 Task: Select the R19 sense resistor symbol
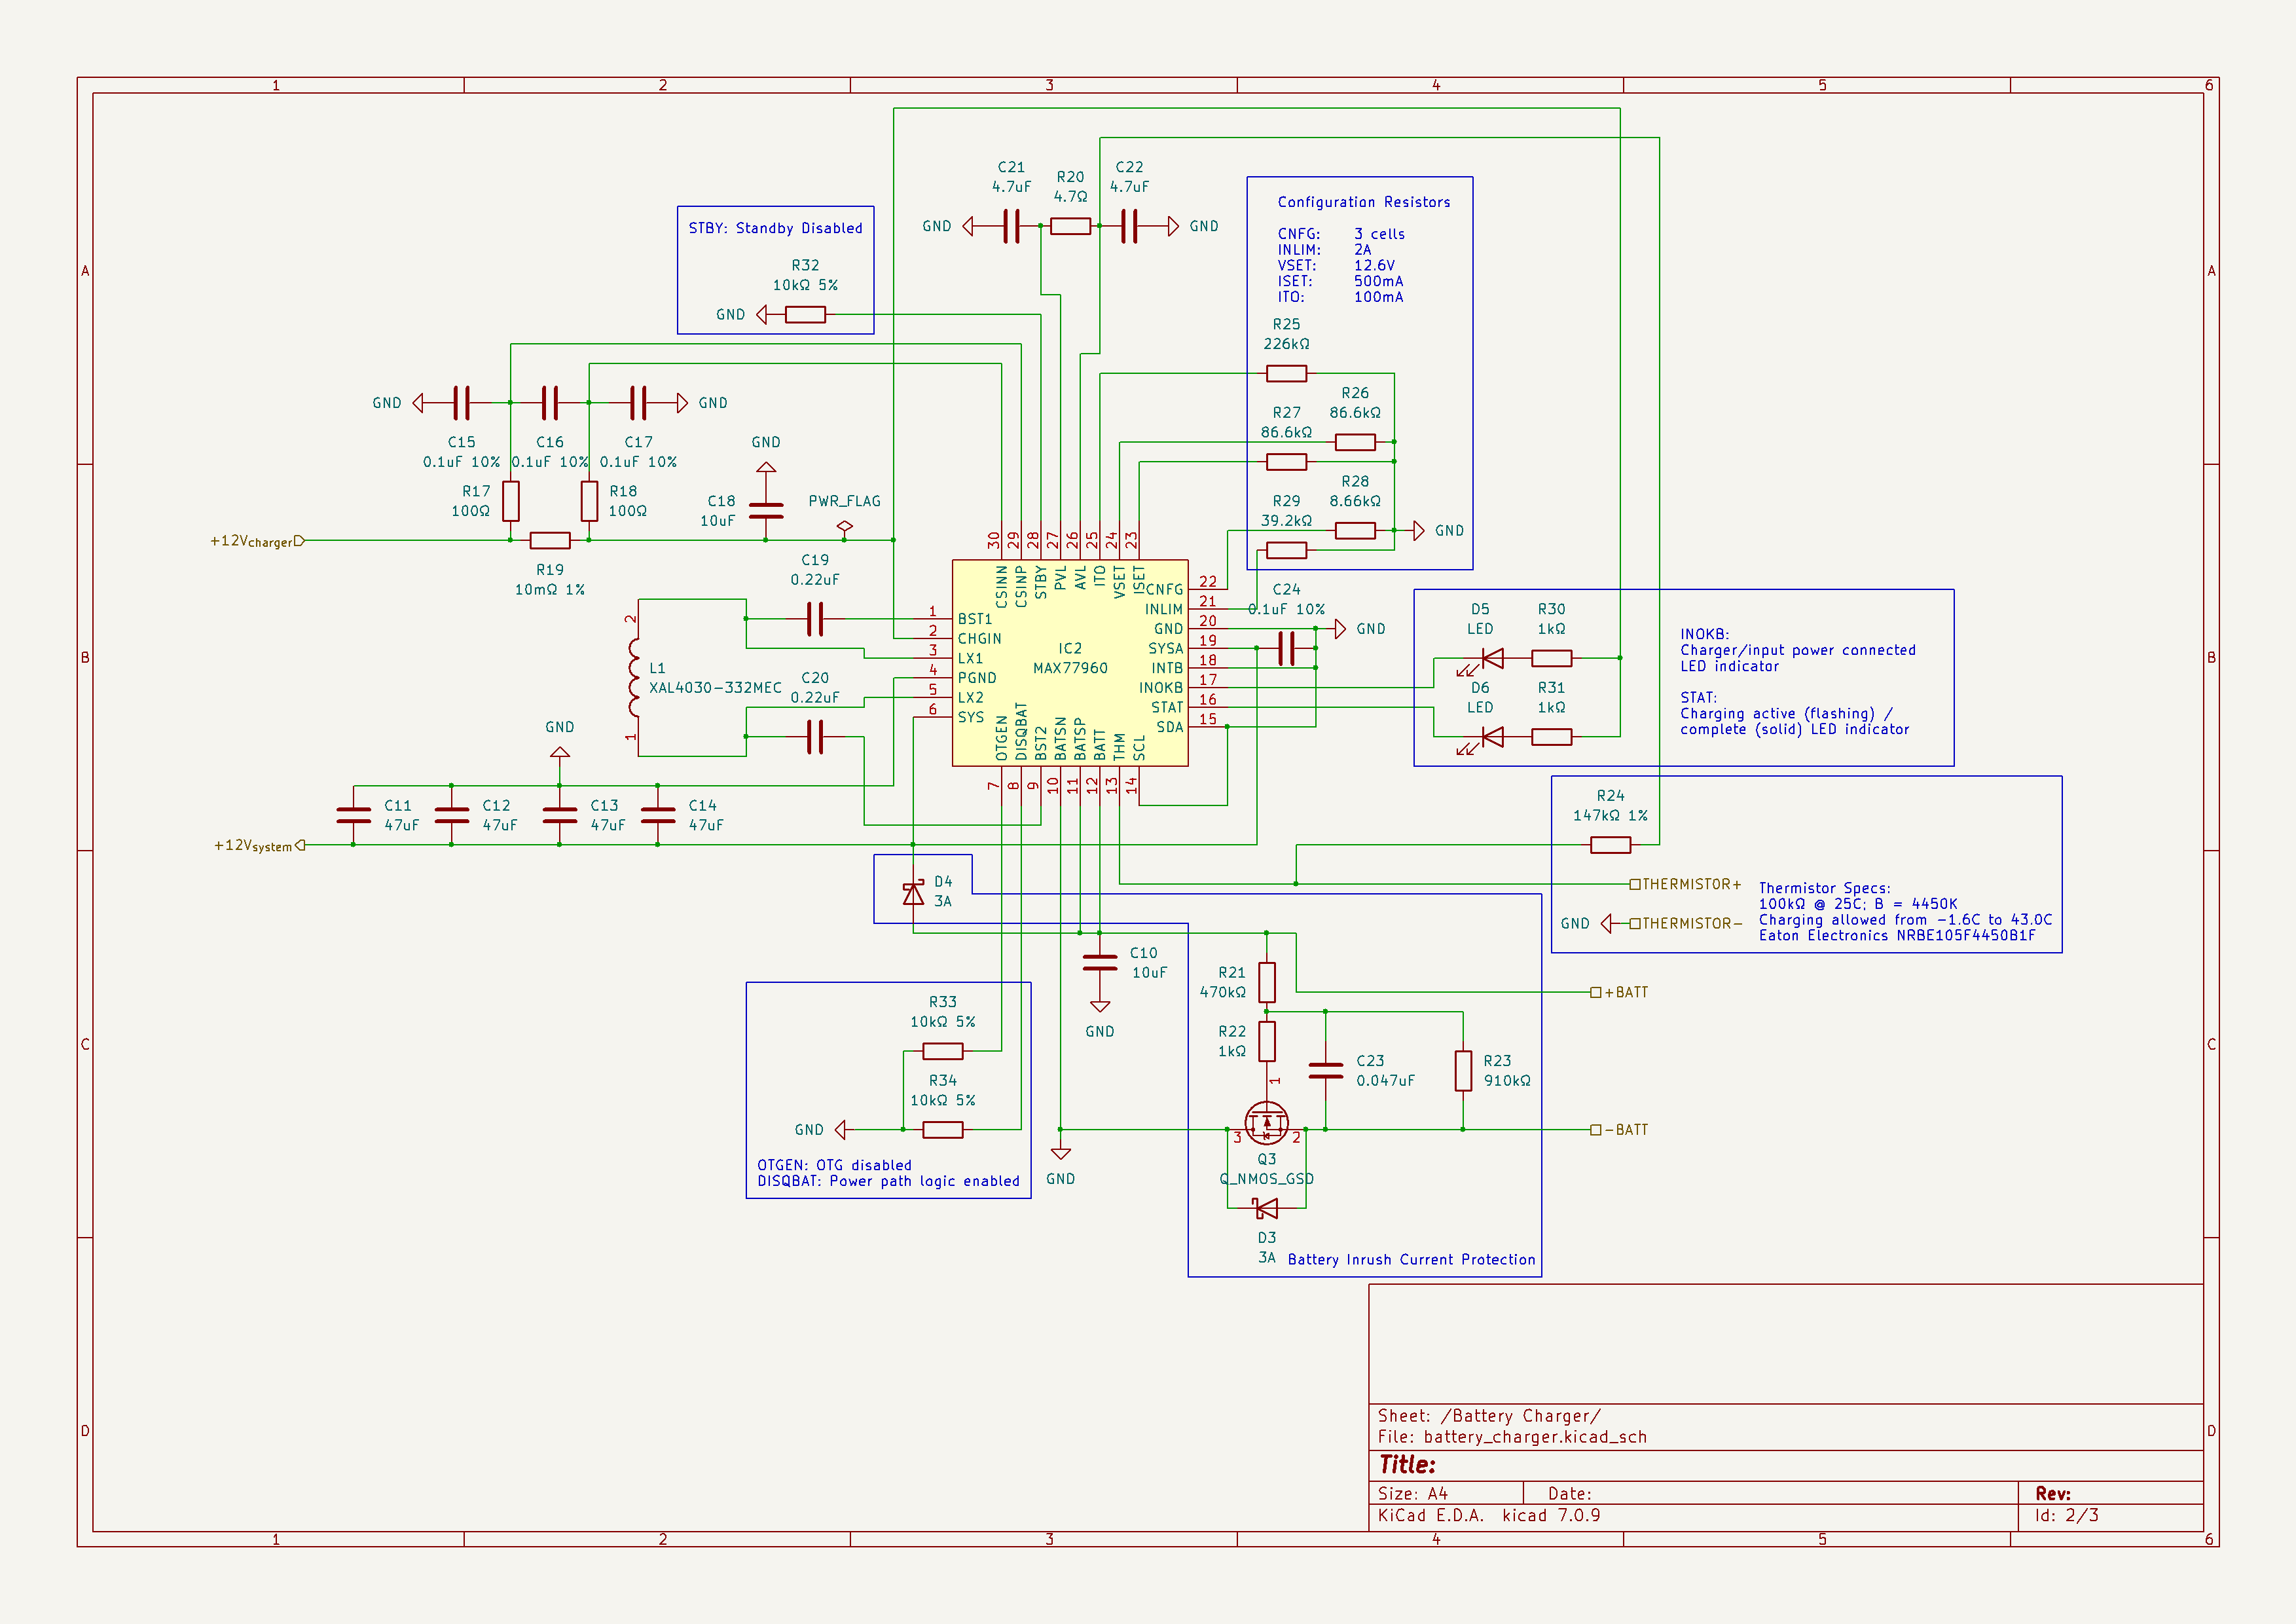click(550, 541)
